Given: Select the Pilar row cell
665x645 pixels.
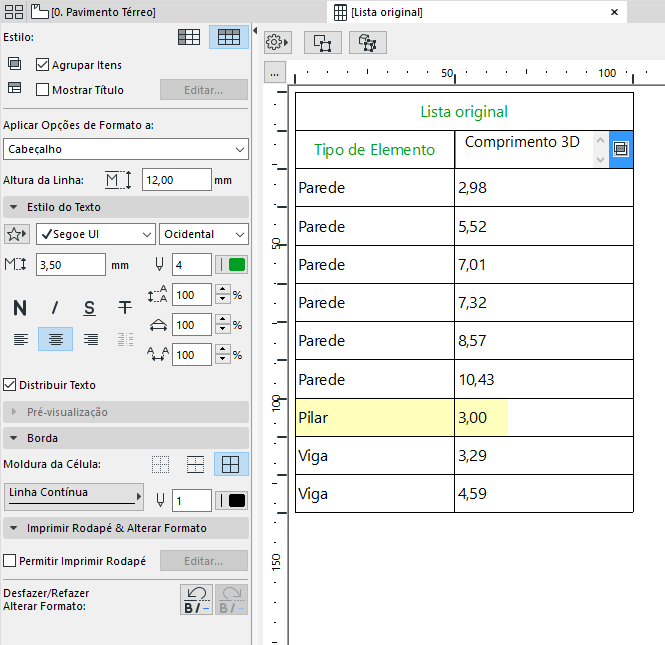Looking at the screenshot, I should click(x=374, y=417).
